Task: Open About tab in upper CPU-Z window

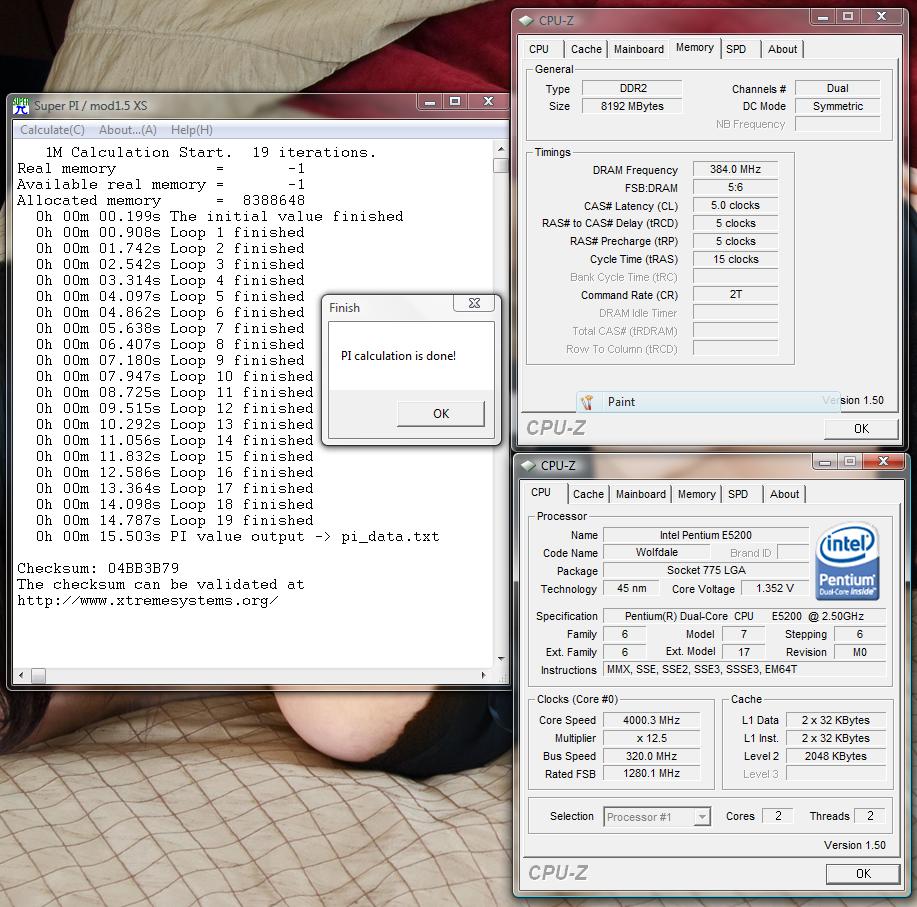Action: click(x=782, y=49)
